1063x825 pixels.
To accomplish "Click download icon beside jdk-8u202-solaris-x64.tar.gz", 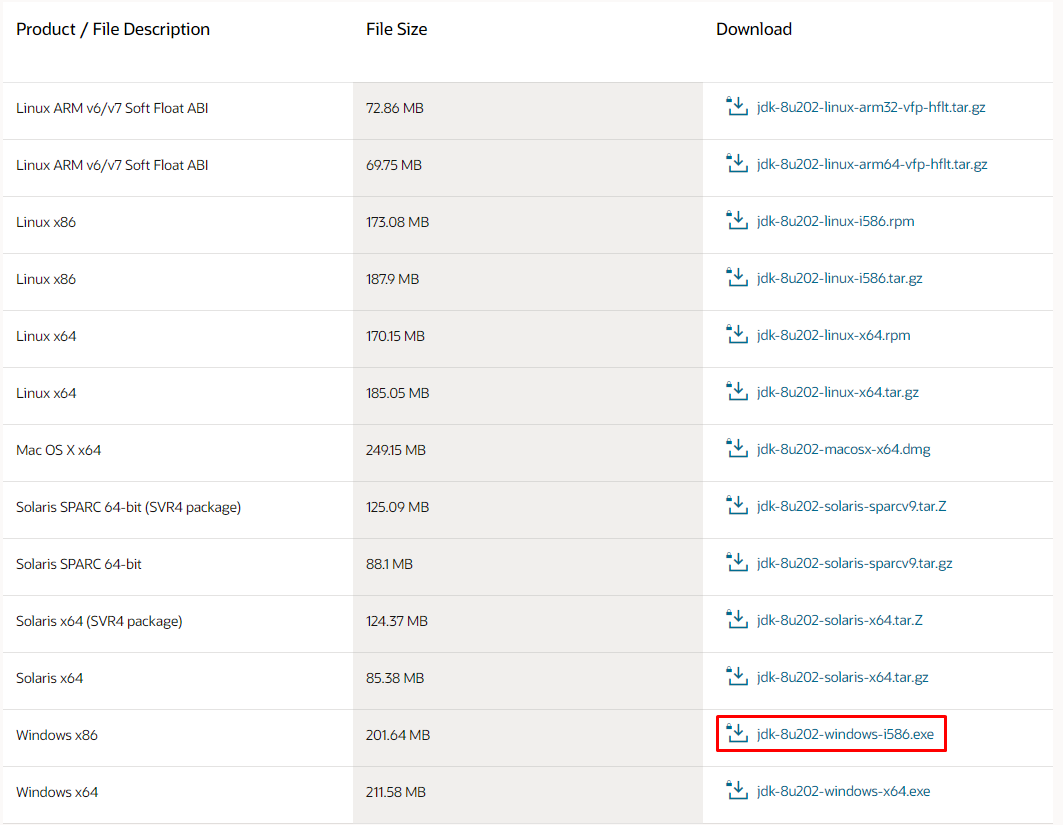I will (737, 676).
